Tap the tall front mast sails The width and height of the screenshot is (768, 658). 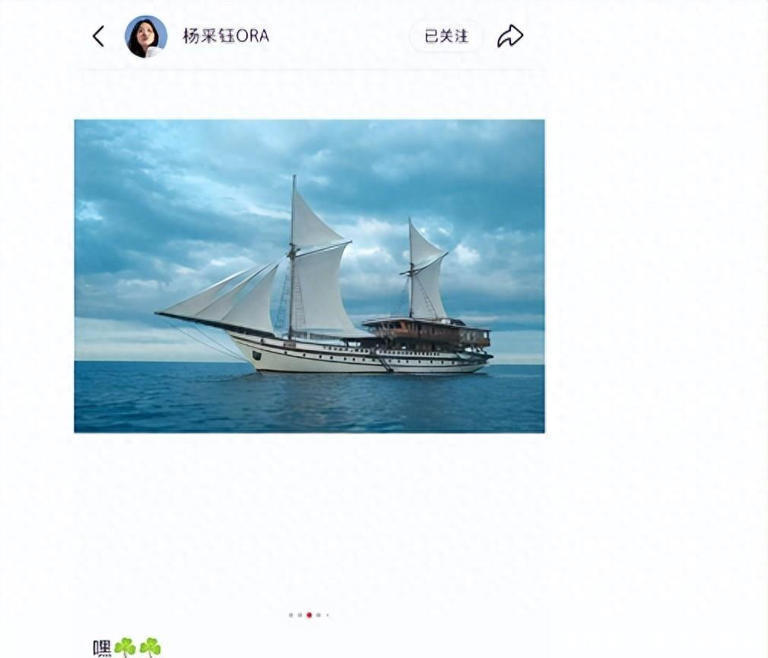(x=318, y=265)
